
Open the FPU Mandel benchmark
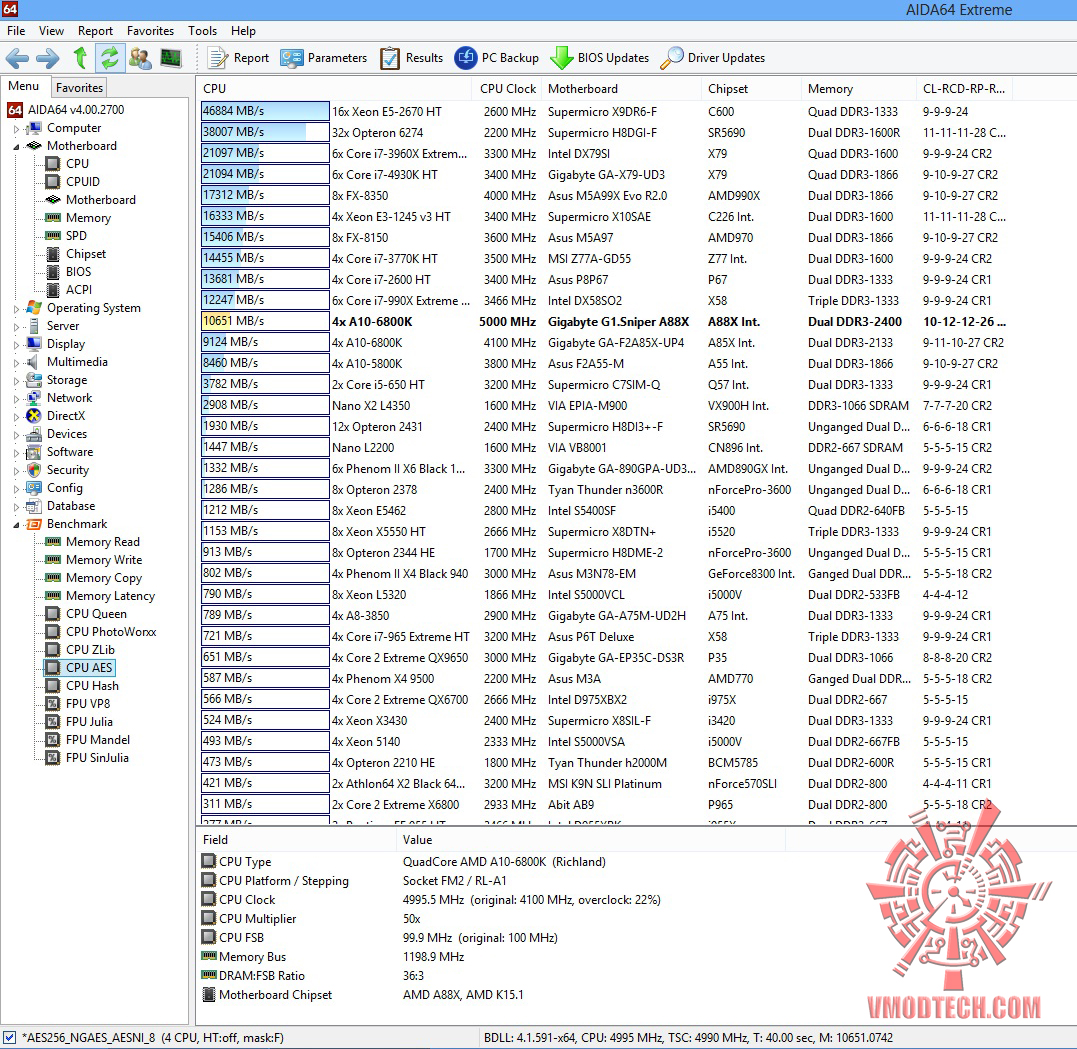pos(98,739)
